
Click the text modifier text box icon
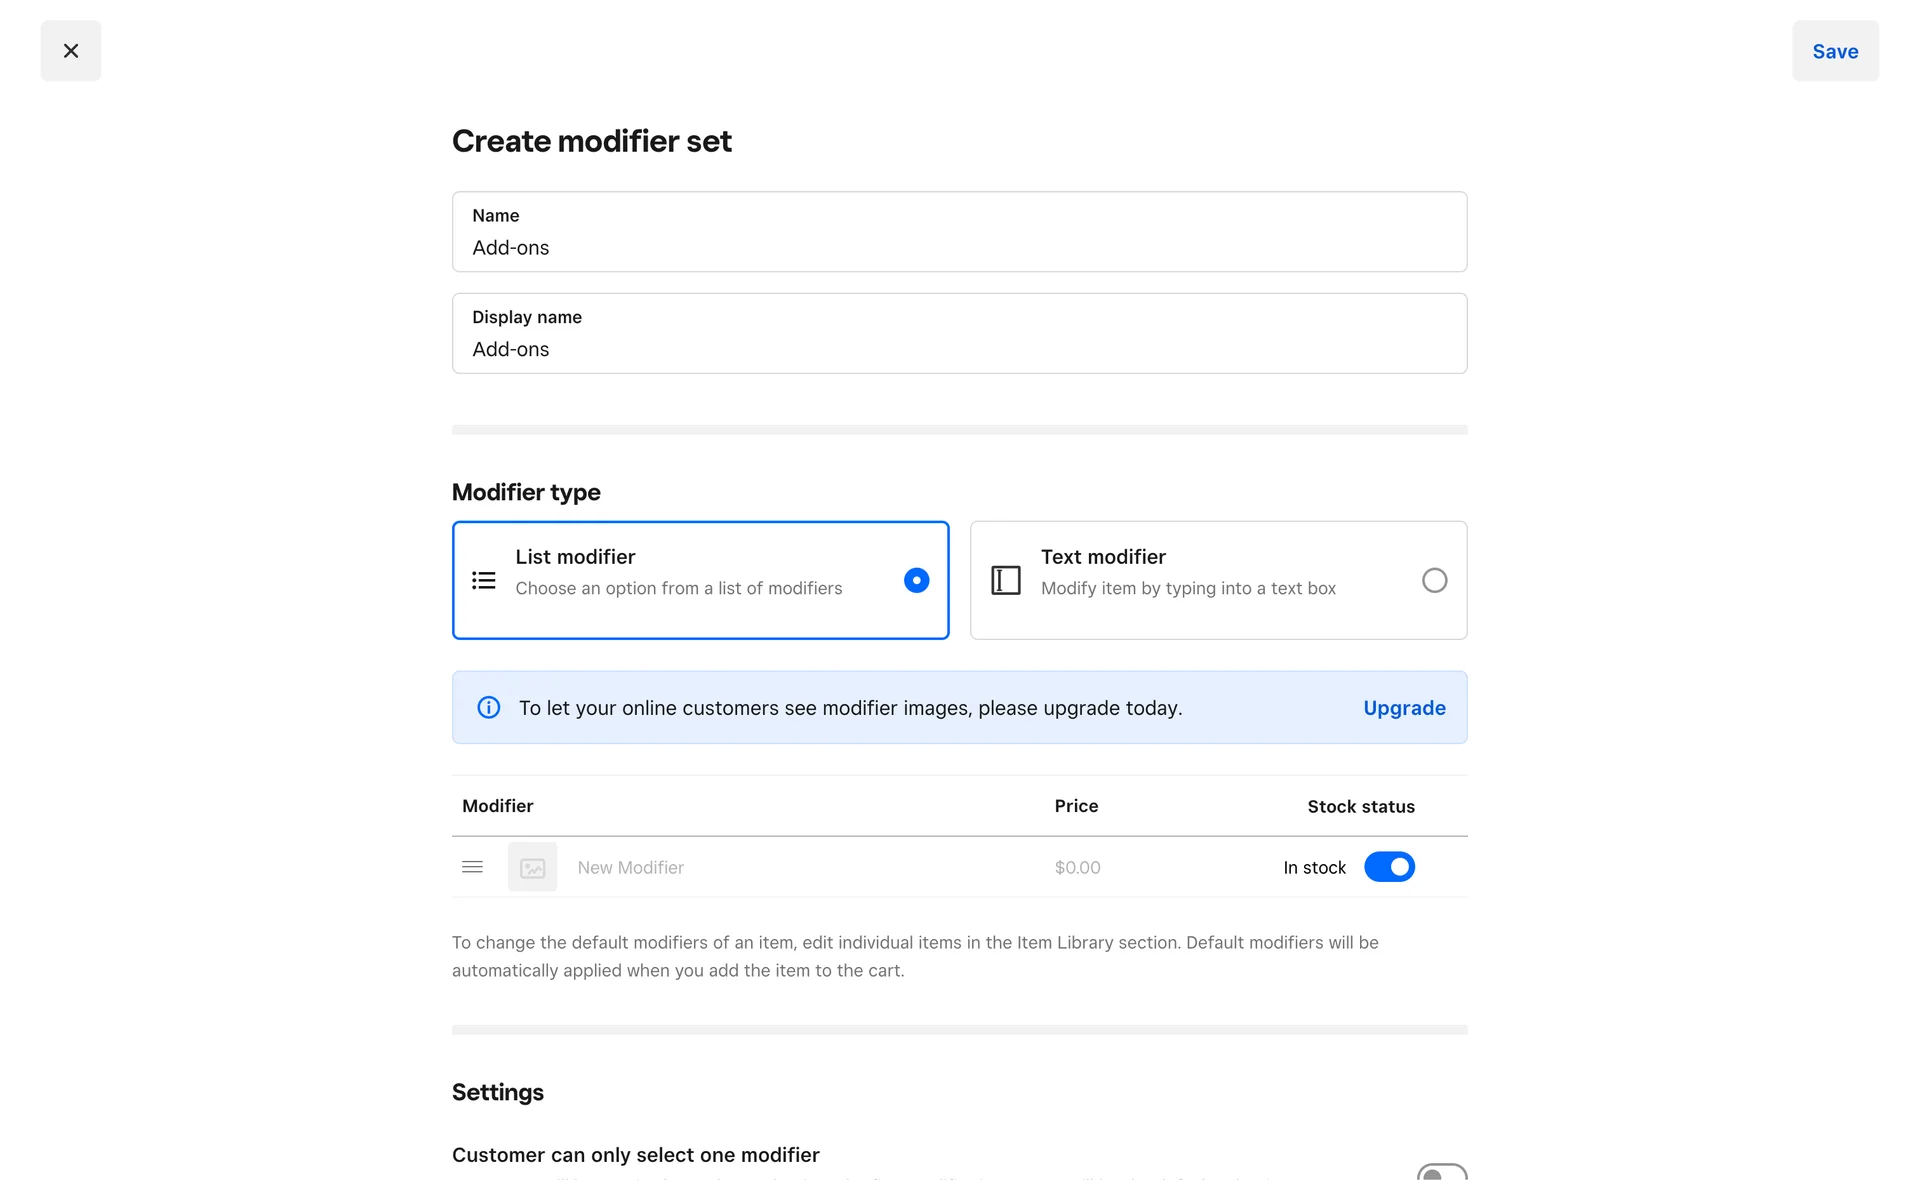click(1005, 580)
